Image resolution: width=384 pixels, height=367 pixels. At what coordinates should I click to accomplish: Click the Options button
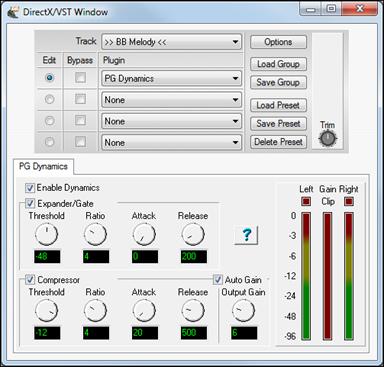278,42
